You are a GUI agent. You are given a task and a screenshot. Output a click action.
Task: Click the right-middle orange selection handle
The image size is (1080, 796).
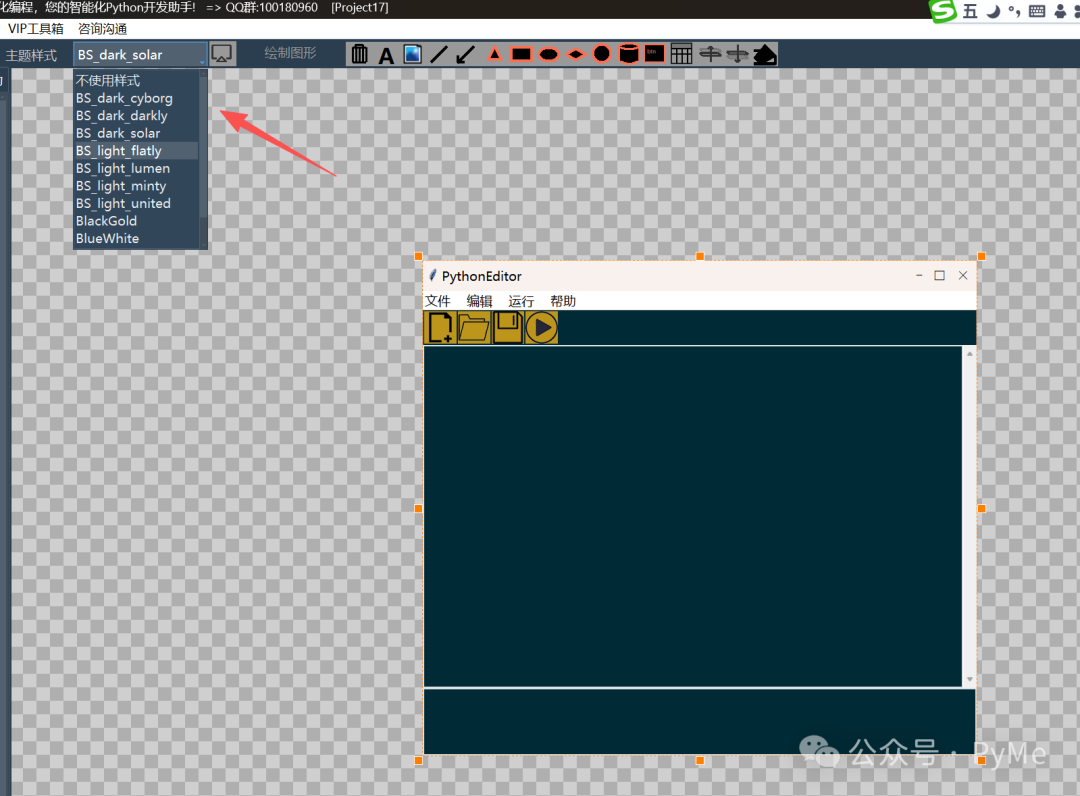982,508
